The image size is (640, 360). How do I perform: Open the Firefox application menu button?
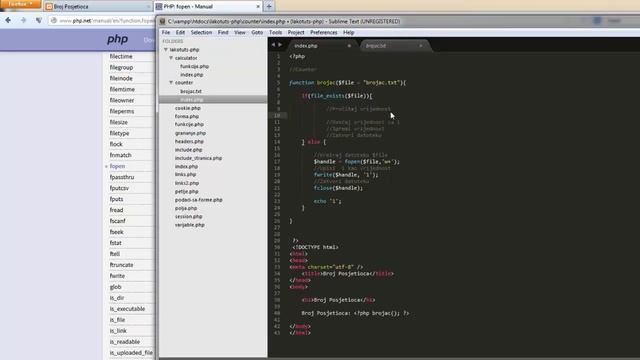[20, 4]
